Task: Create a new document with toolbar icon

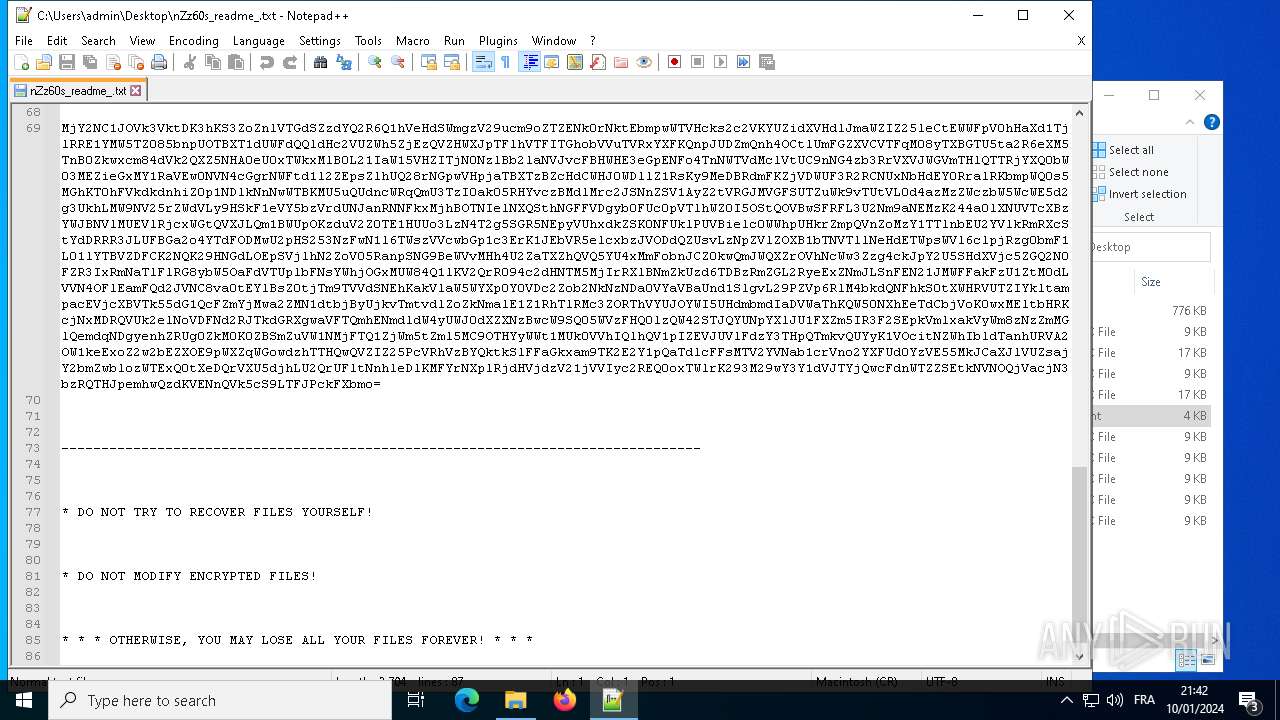Action: tap(21, 62)
